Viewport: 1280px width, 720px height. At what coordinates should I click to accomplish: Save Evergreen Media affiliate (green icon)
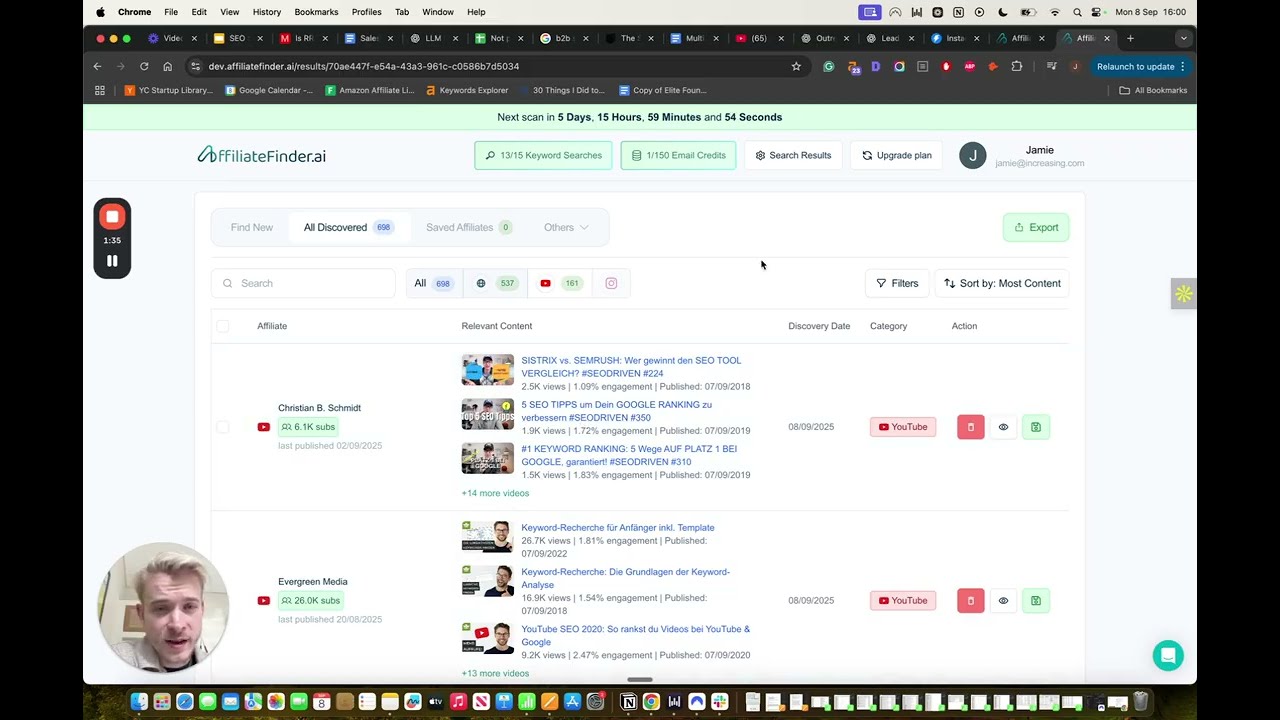click(1036, 600)
